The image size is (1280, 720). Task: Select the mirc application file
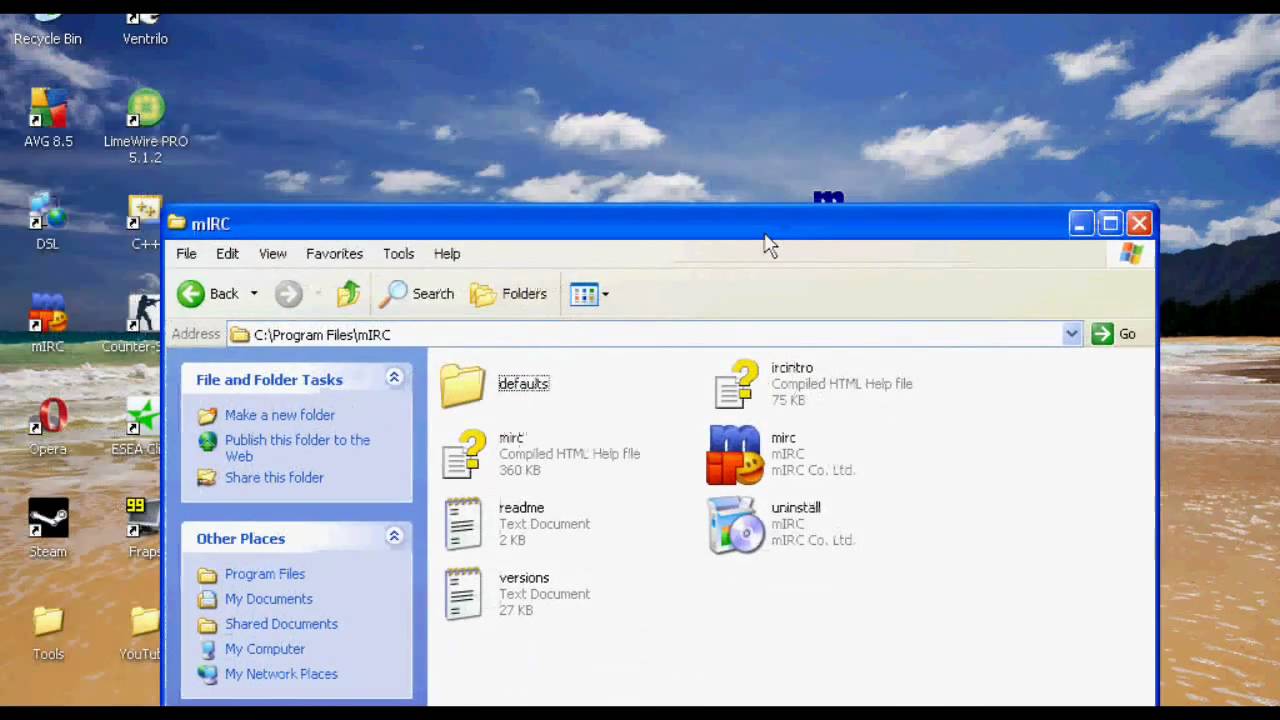(781, 454)
